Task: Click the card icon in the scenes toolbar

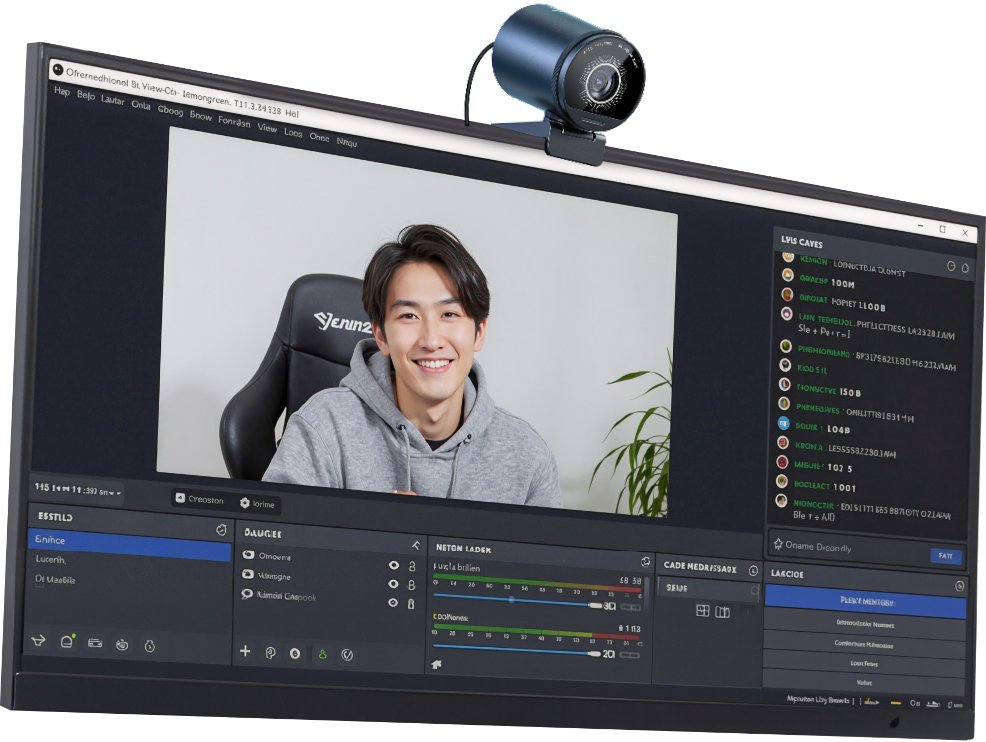Action: click(x=95, y=643)
